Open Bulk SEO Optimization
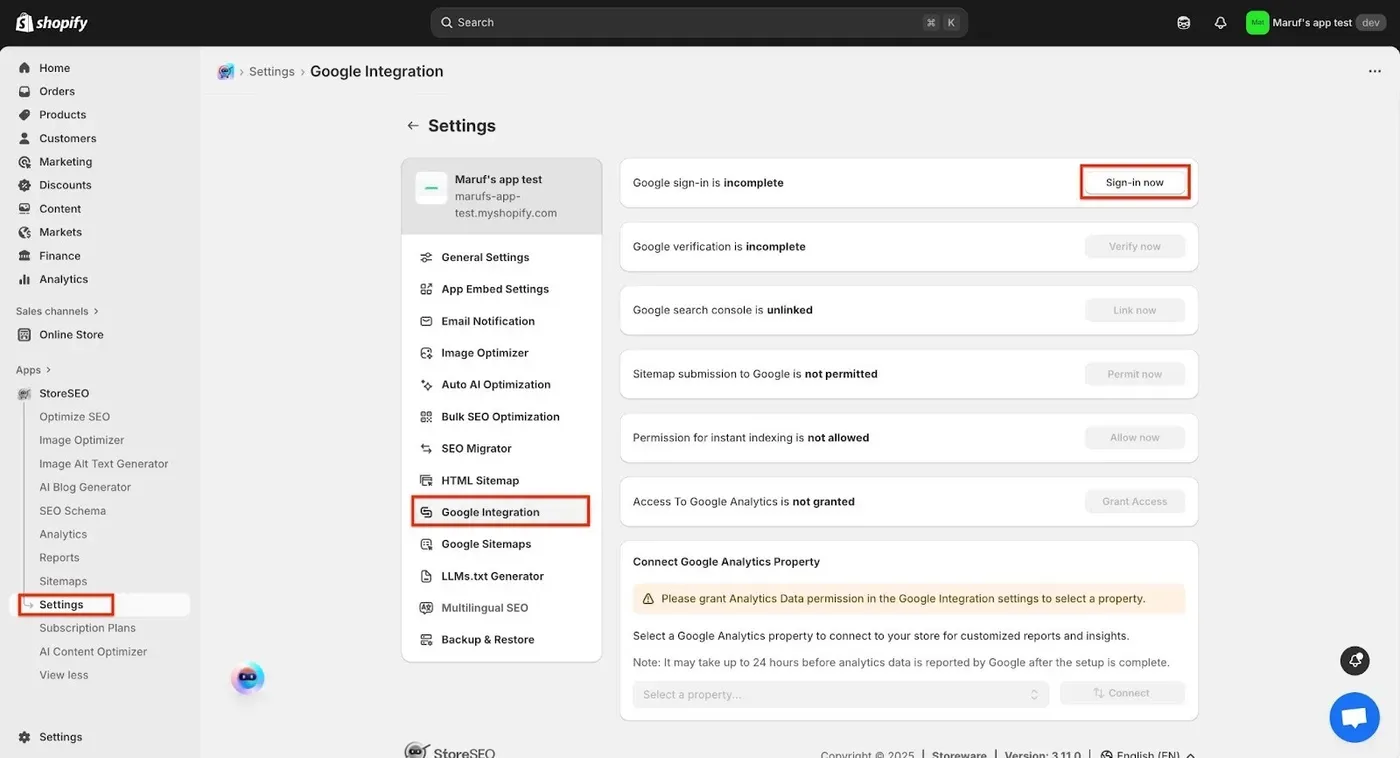1400x758 pixels. coord(500,417)
